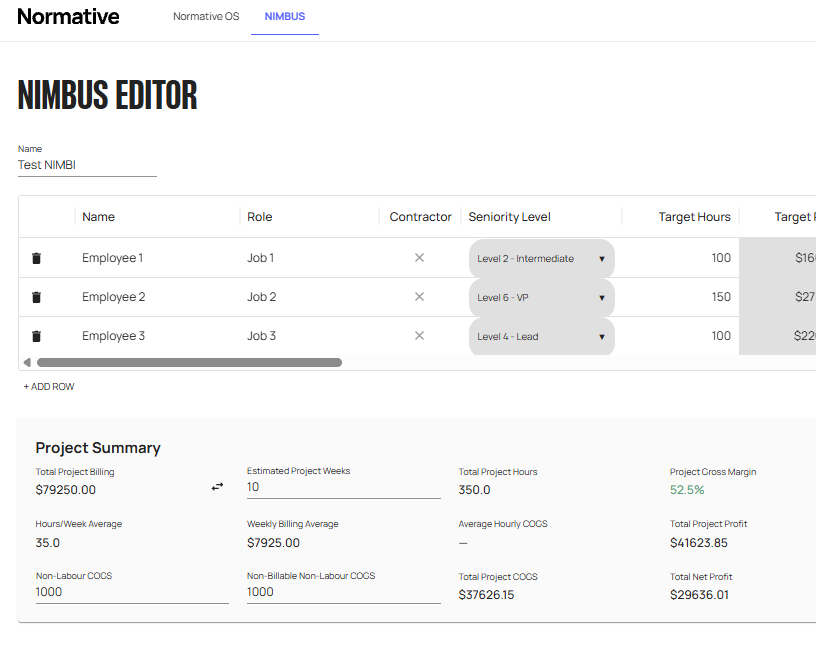Click the Total Project Billing value $79250.00
816x669 pixels.
(x=66, y=490)
